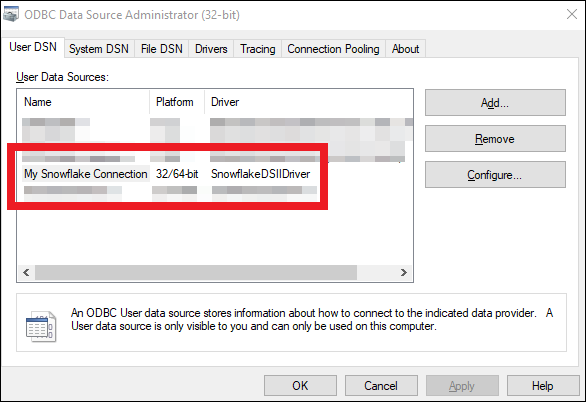
Task: Open the File DSN tab
Action: 161,49
